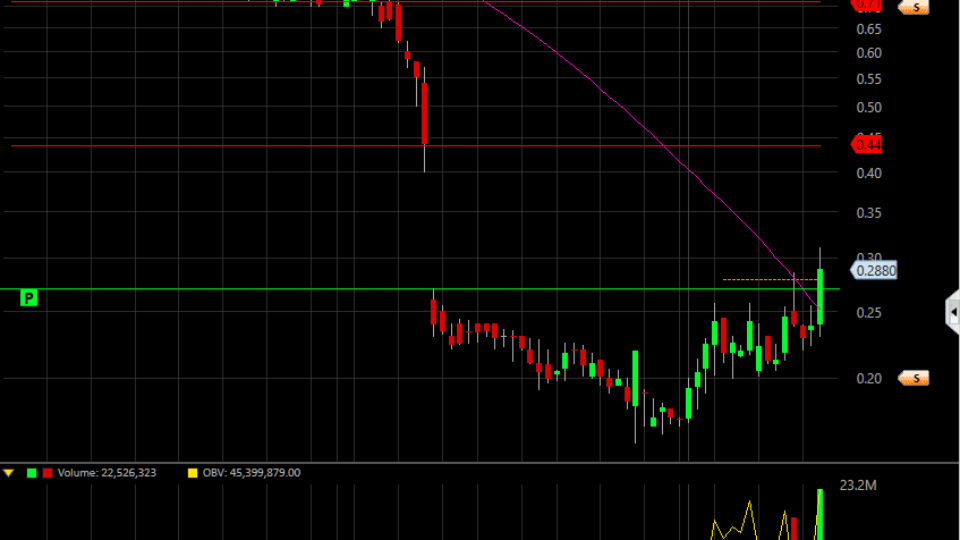Image resolution: width=960 pixels, height=540 pixels.
Task: Select the current price label 0.2880
Action: [x=874, y=271]
